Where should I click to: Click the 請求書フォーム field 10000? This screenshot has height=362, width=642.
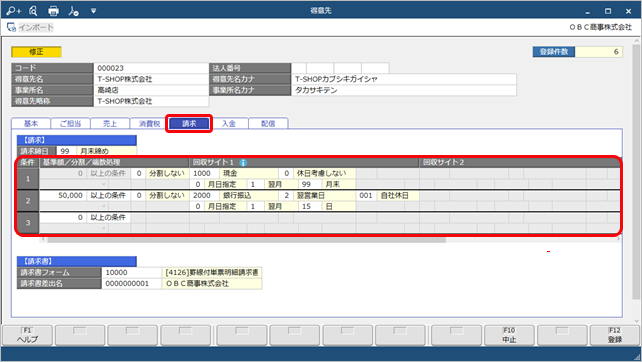click(131, 272)
